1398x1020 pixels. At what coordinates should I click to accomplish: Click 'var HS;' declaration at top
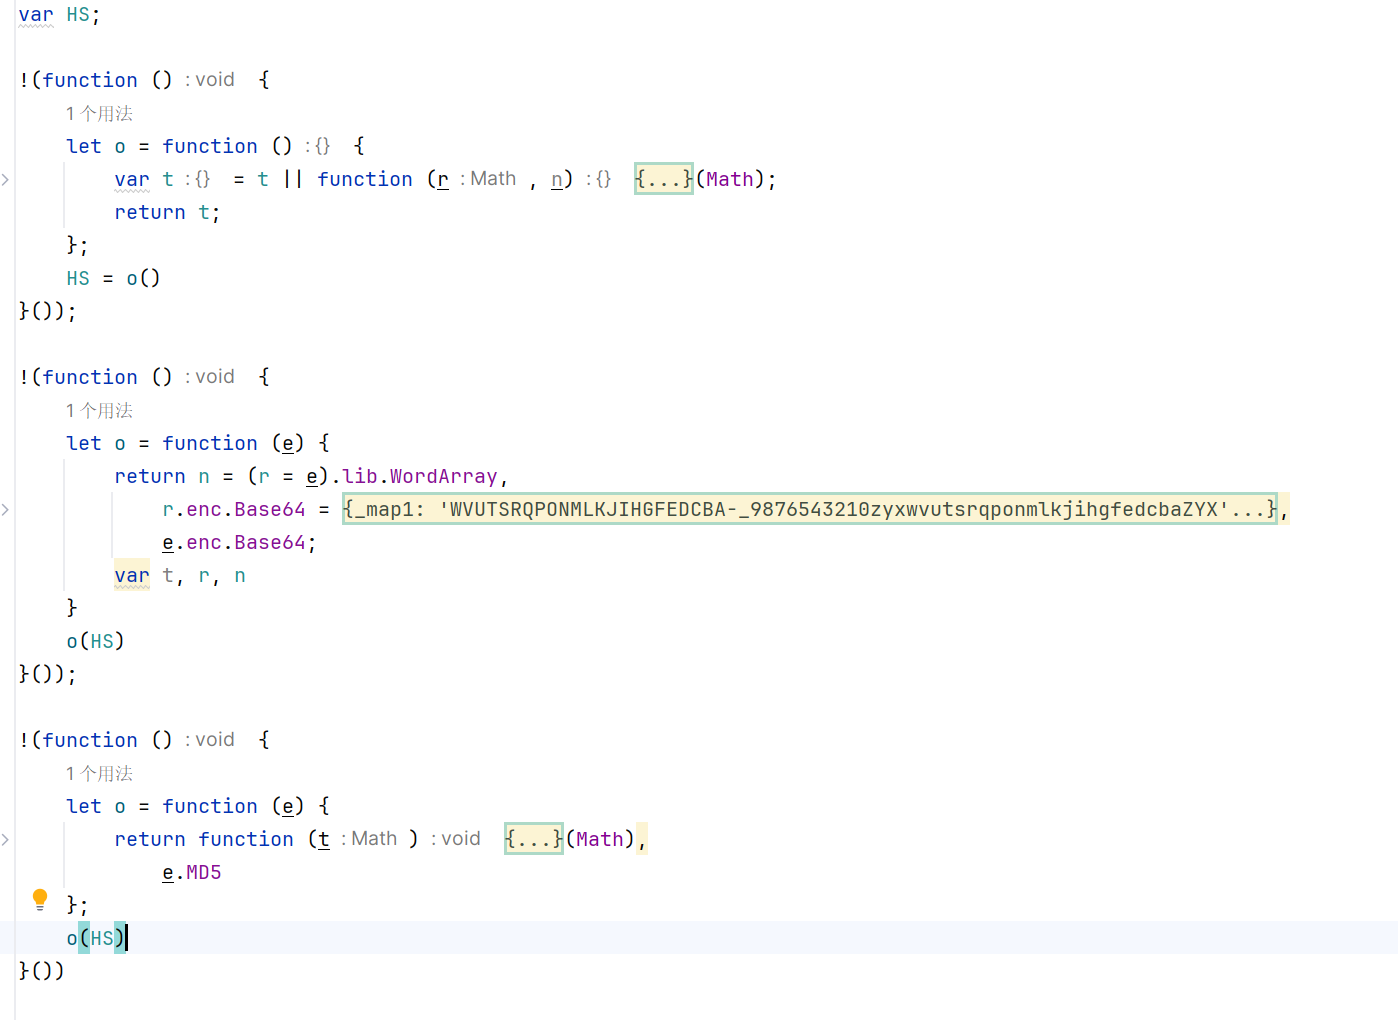pos(59,14)
